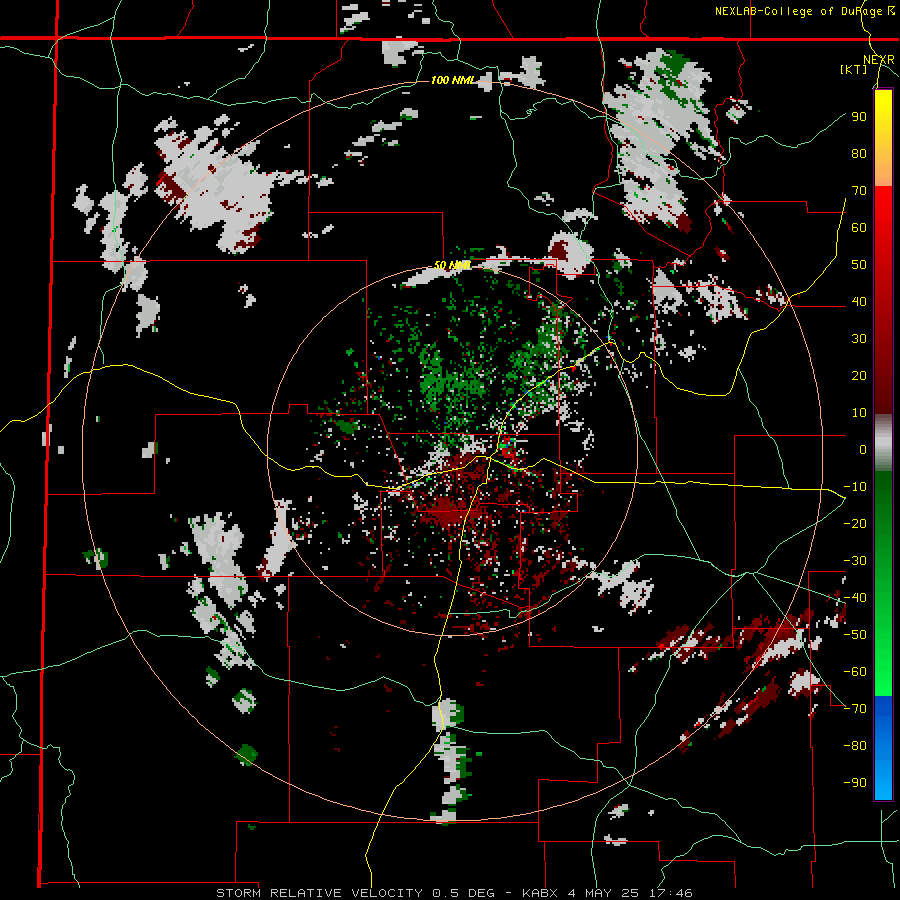900x900 pixels.
Task: Click the 70 value on velocity scale
Action: point(859,191)
